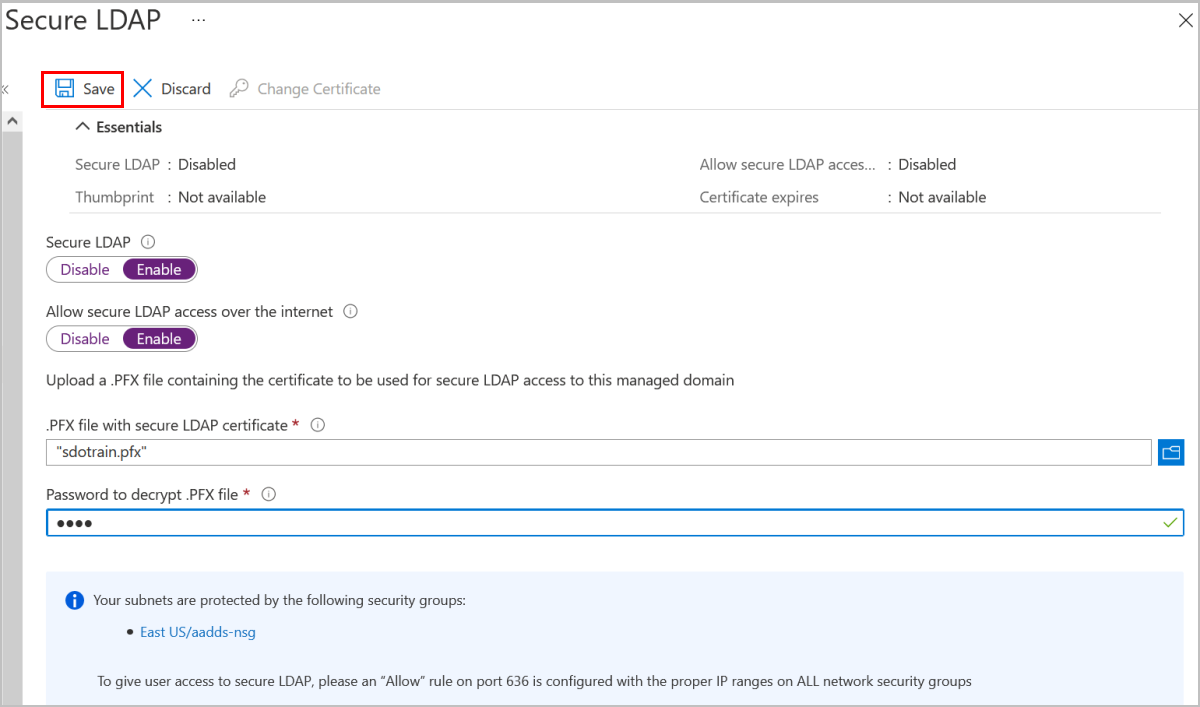Click the Change Certificate key icon

coord(239,88)
